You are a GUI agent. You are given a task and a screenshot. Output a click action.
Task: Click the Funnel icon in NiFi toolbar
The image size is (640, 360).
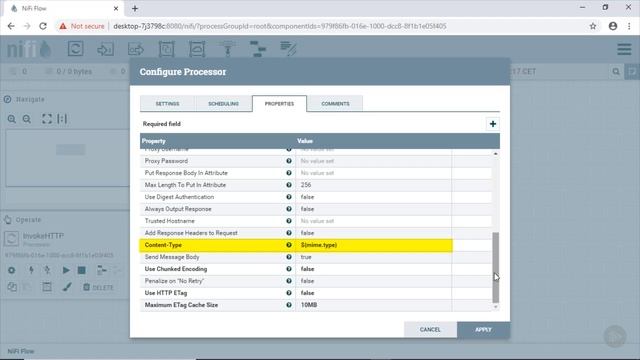(228, 49)
